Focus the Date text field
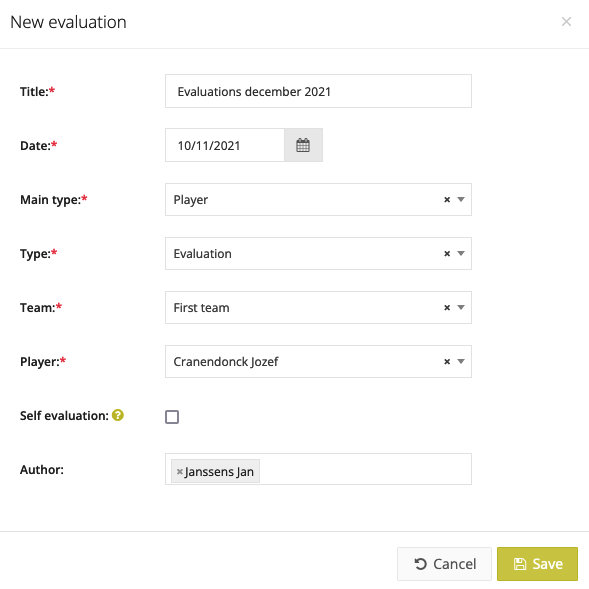 (225, 145)
